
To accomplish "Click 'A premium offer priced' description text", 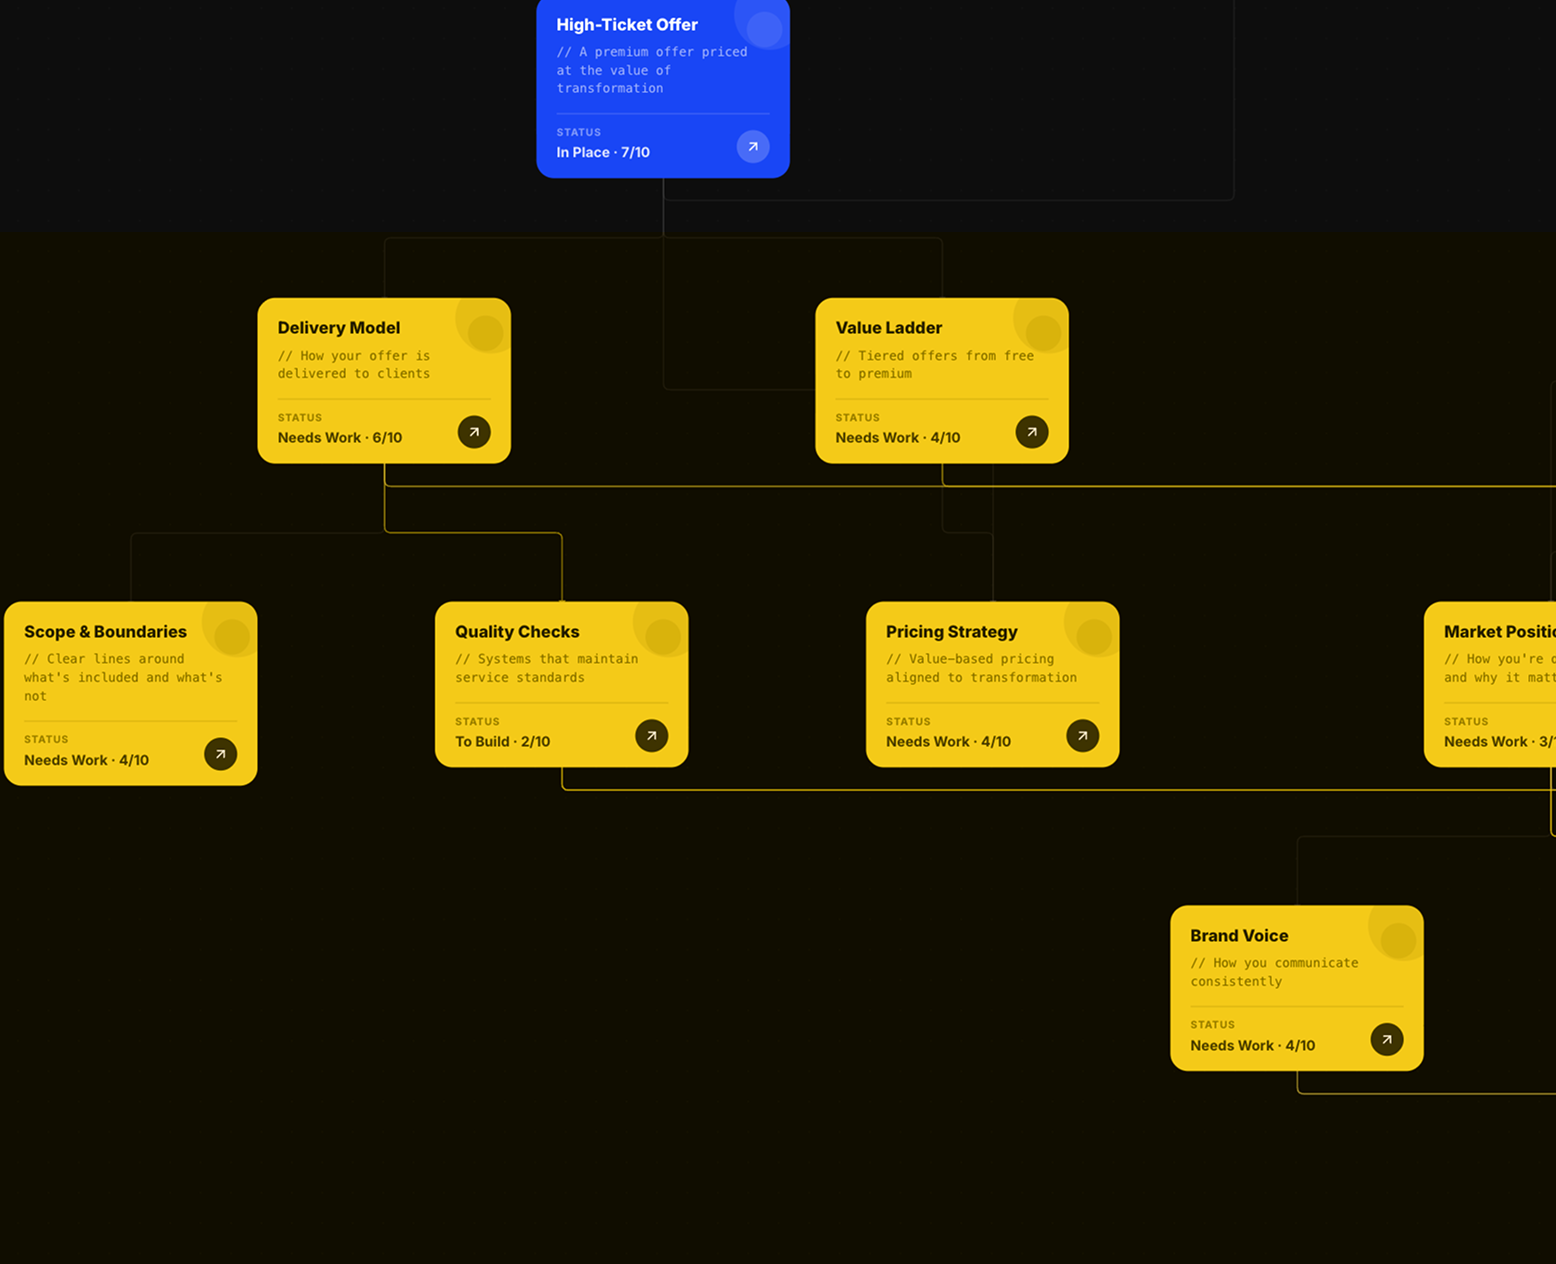I will (652, 70).
